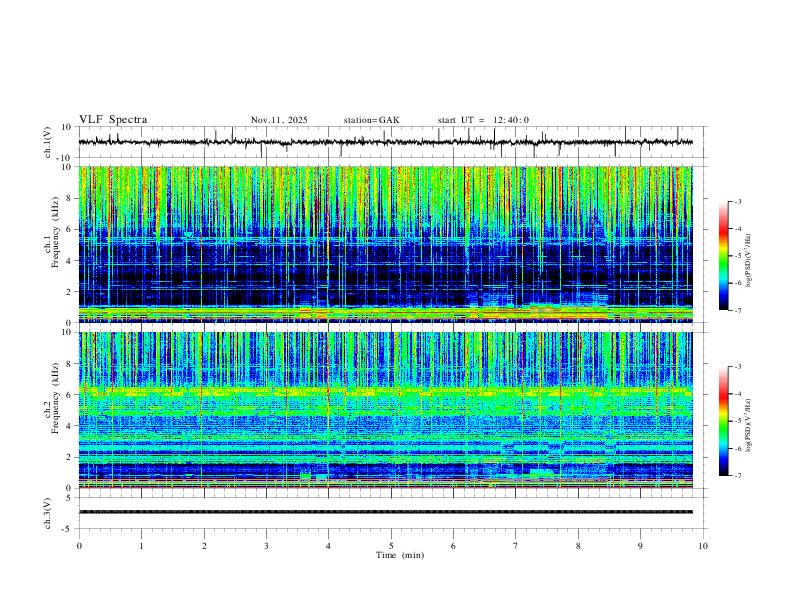Image resolution: width=792 pixels, height=612 pixels.
Task: Click time axis tick label '8'
Action: point(578,546)
